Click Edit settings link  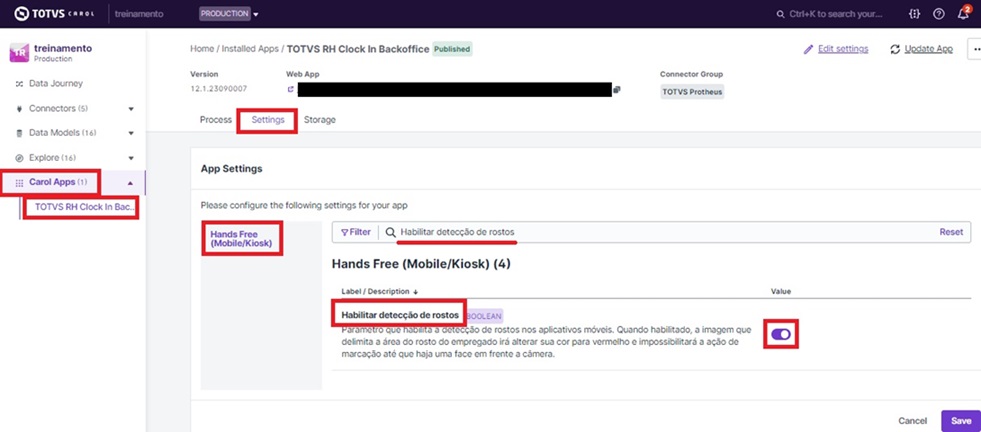pos(843,49)
